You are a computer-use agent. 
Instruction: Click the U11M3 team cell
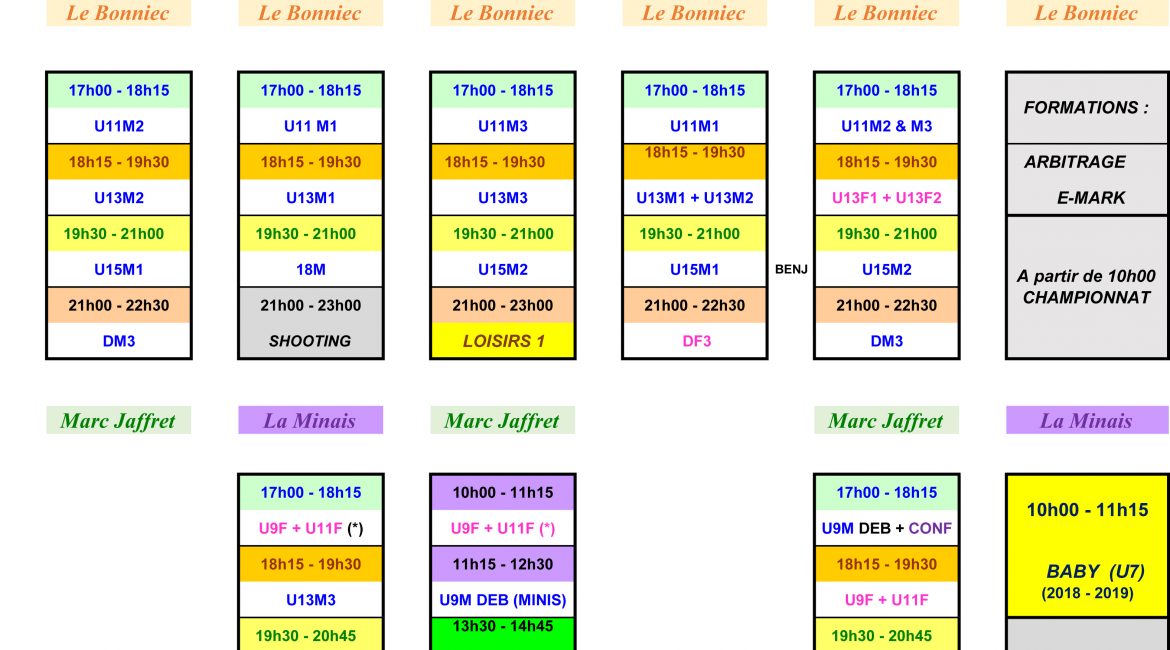(503, 126)
